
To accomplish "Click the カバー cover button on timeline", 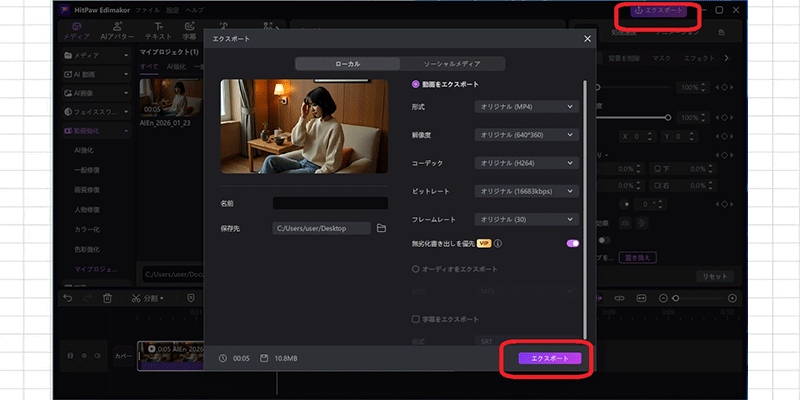I will [123, 356].
